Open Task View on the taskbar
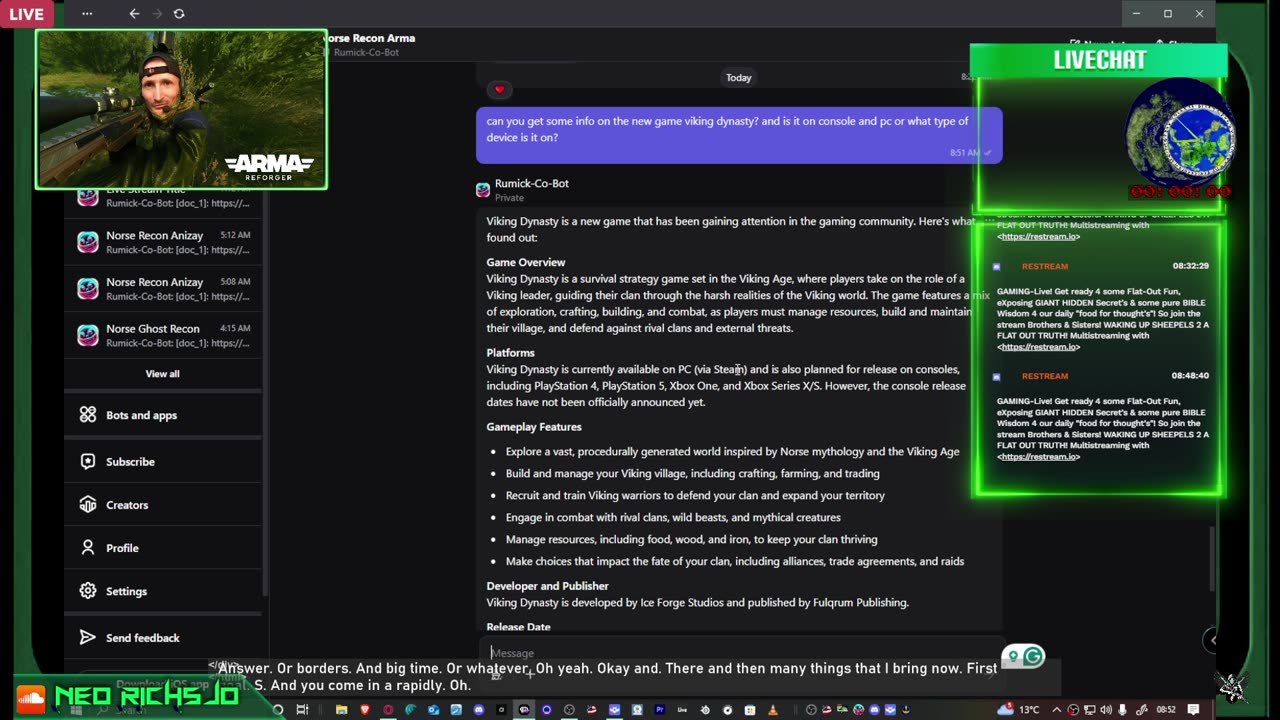 [x=302, y=710]
